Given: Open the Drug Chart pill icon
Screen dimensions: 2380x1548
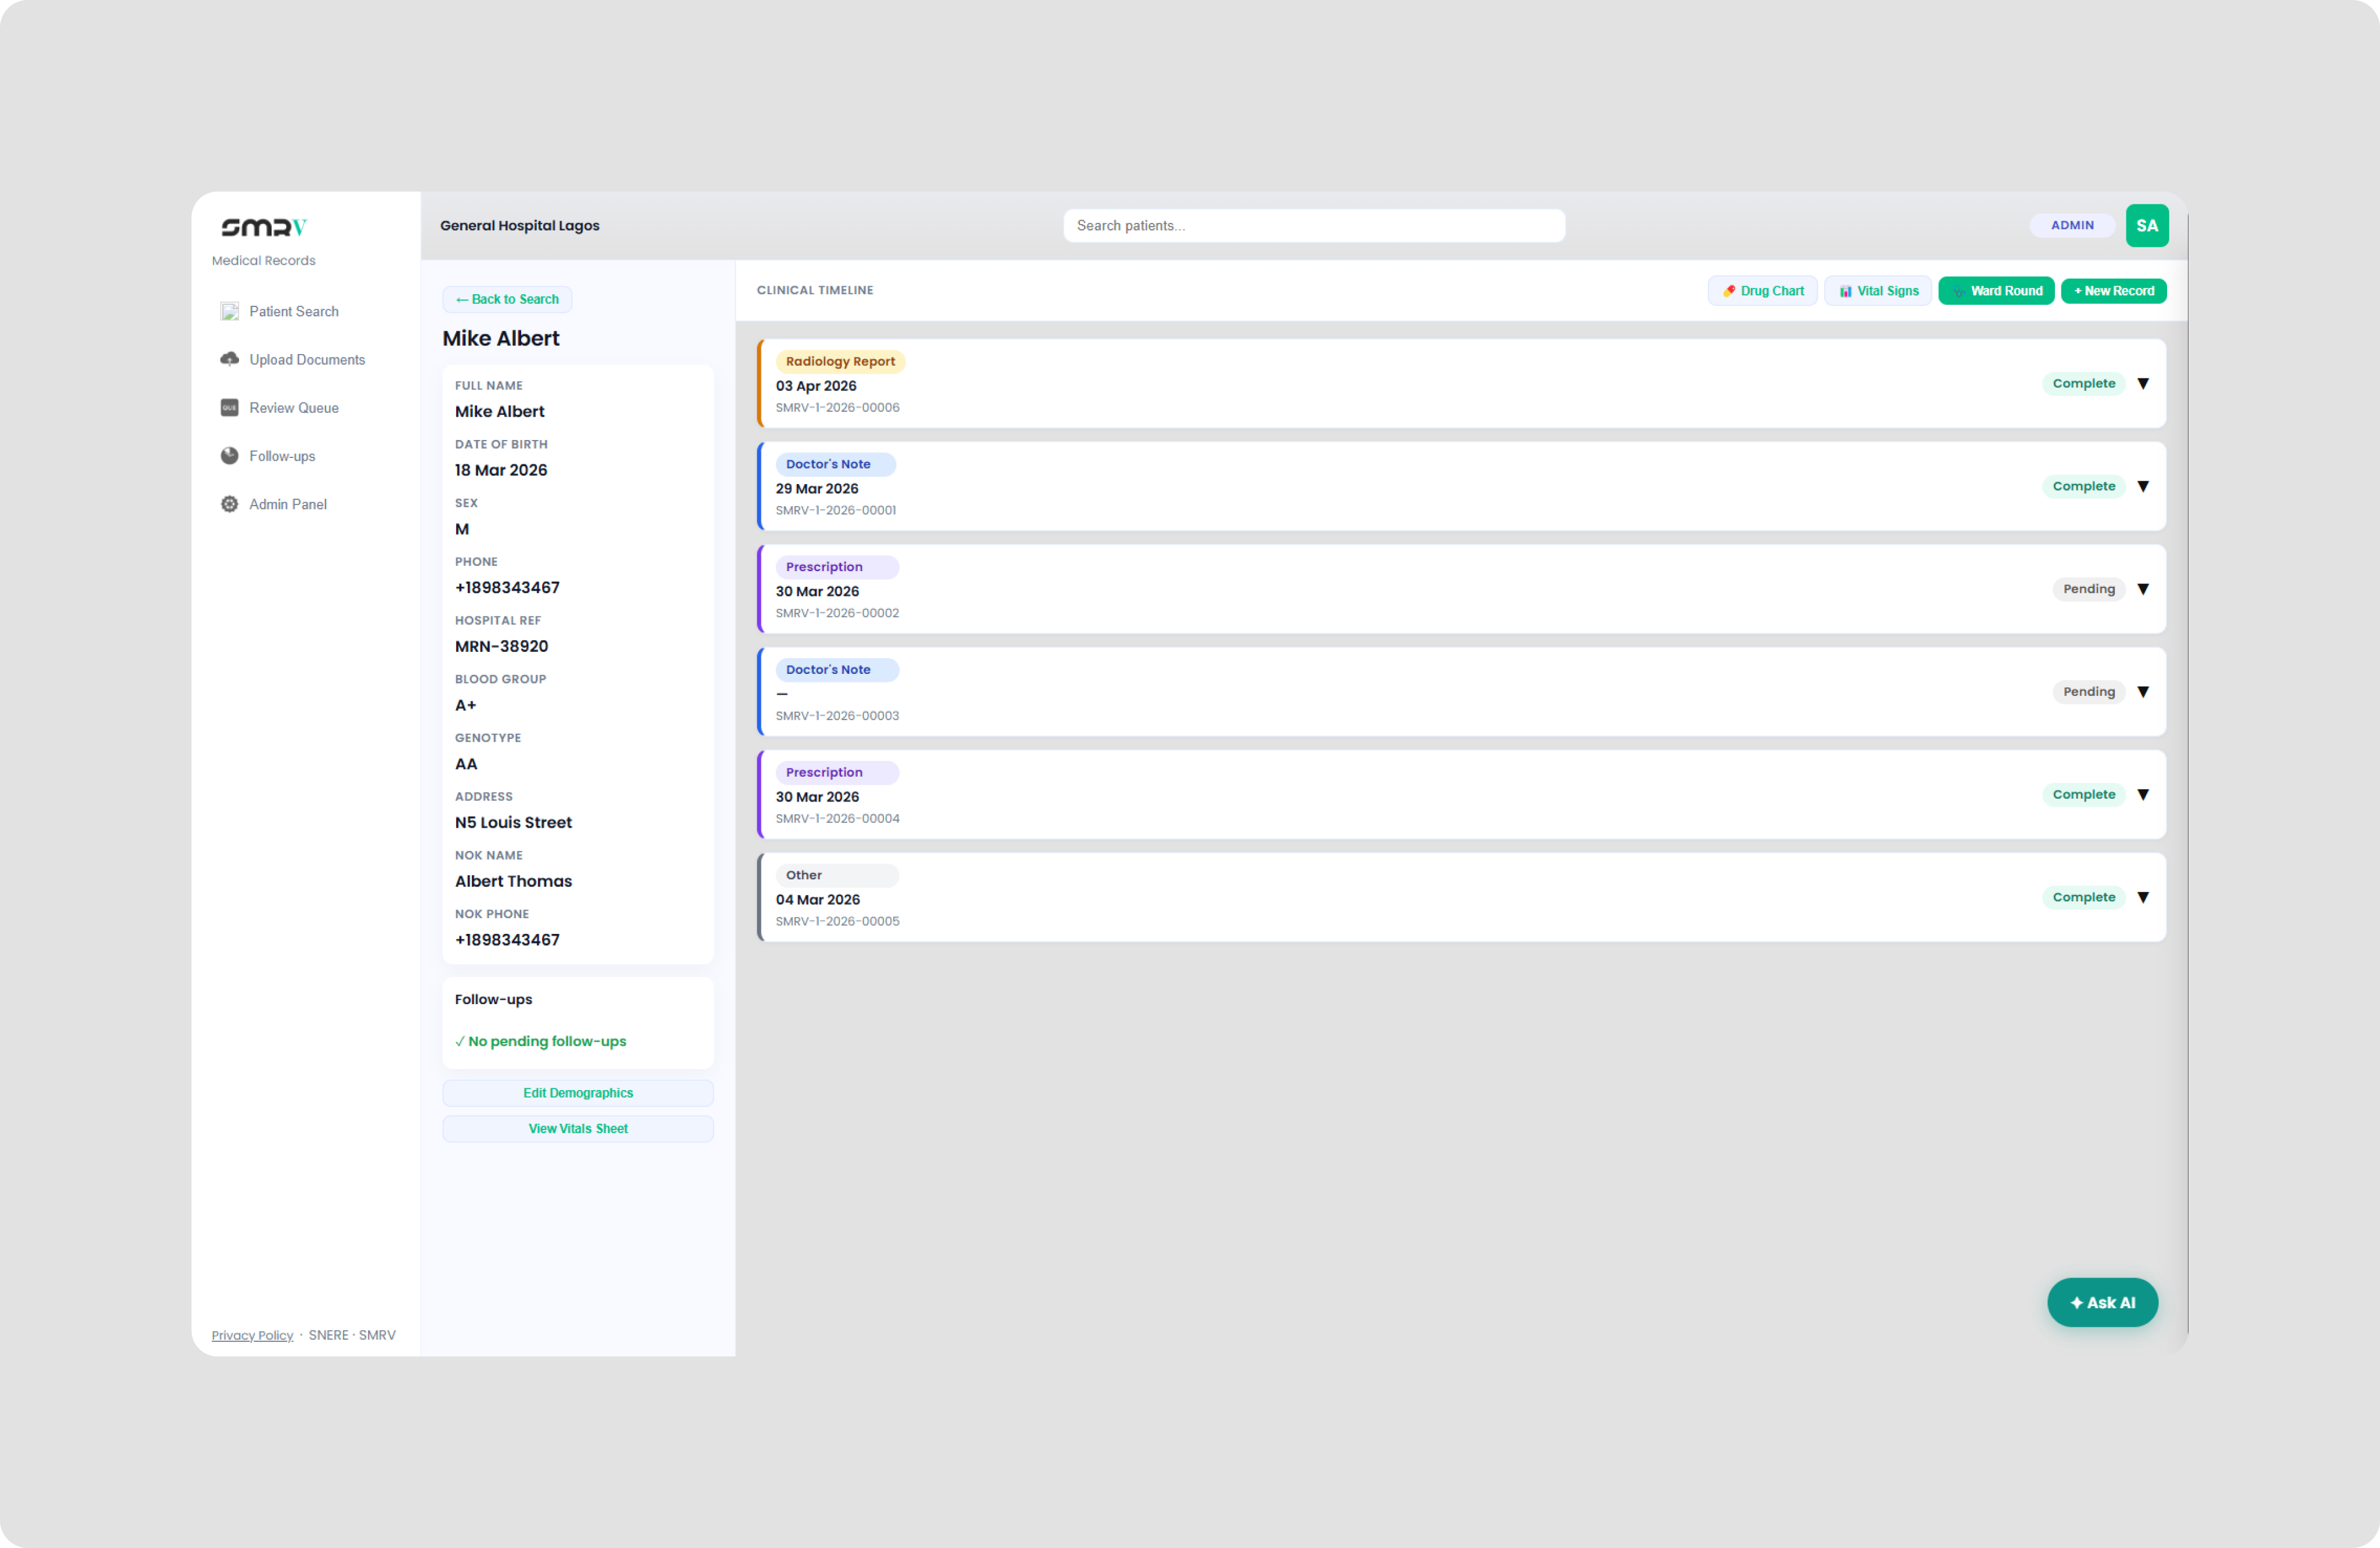Looking at the screenshot, I should click(x=1728, y=291).
